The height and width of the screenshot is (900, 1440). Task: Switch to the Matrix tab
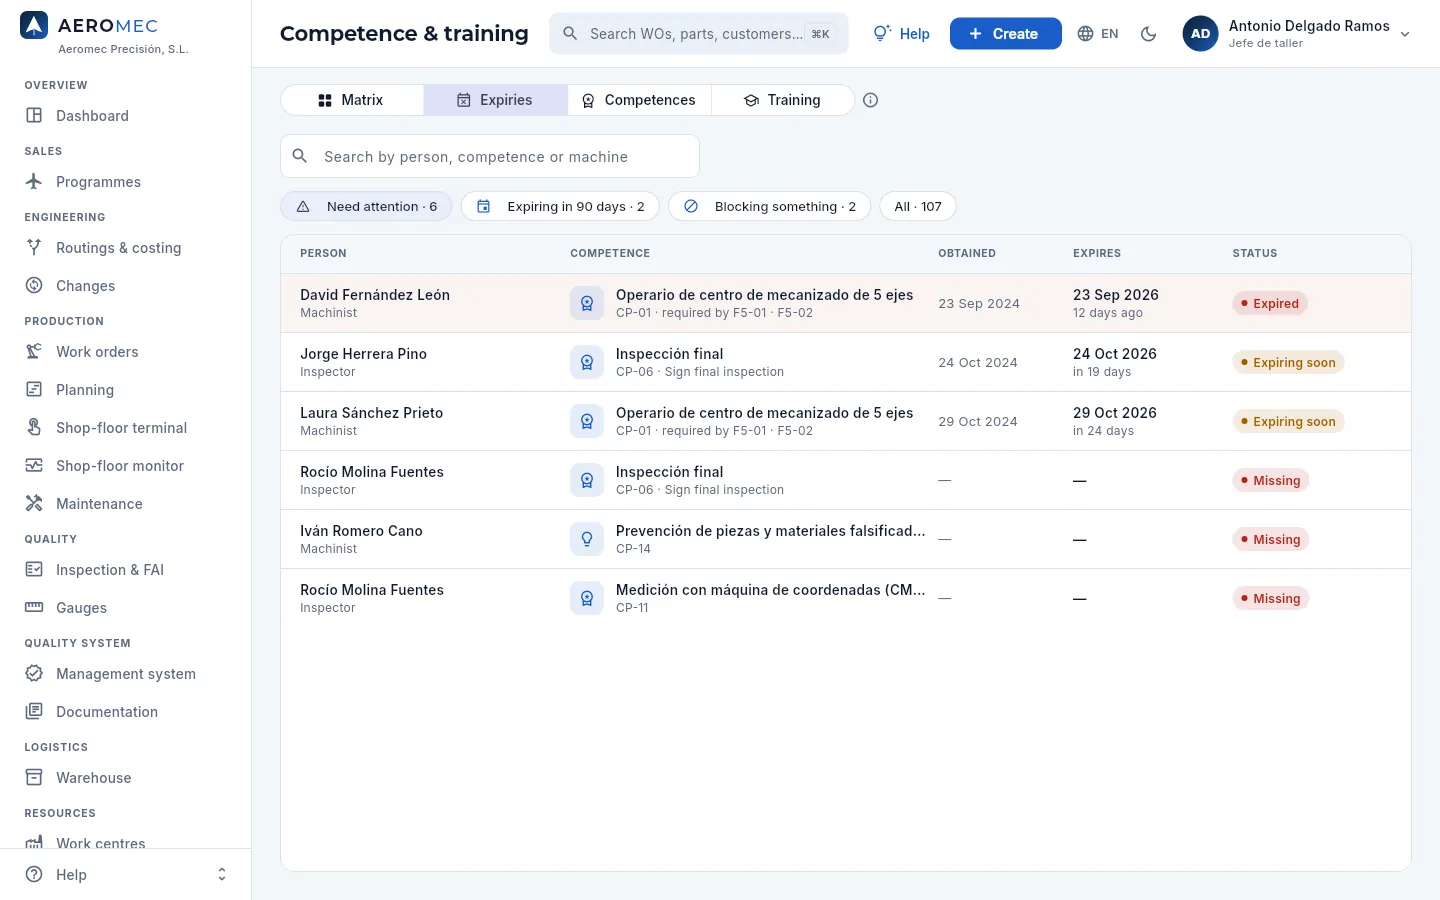(352, 100)
